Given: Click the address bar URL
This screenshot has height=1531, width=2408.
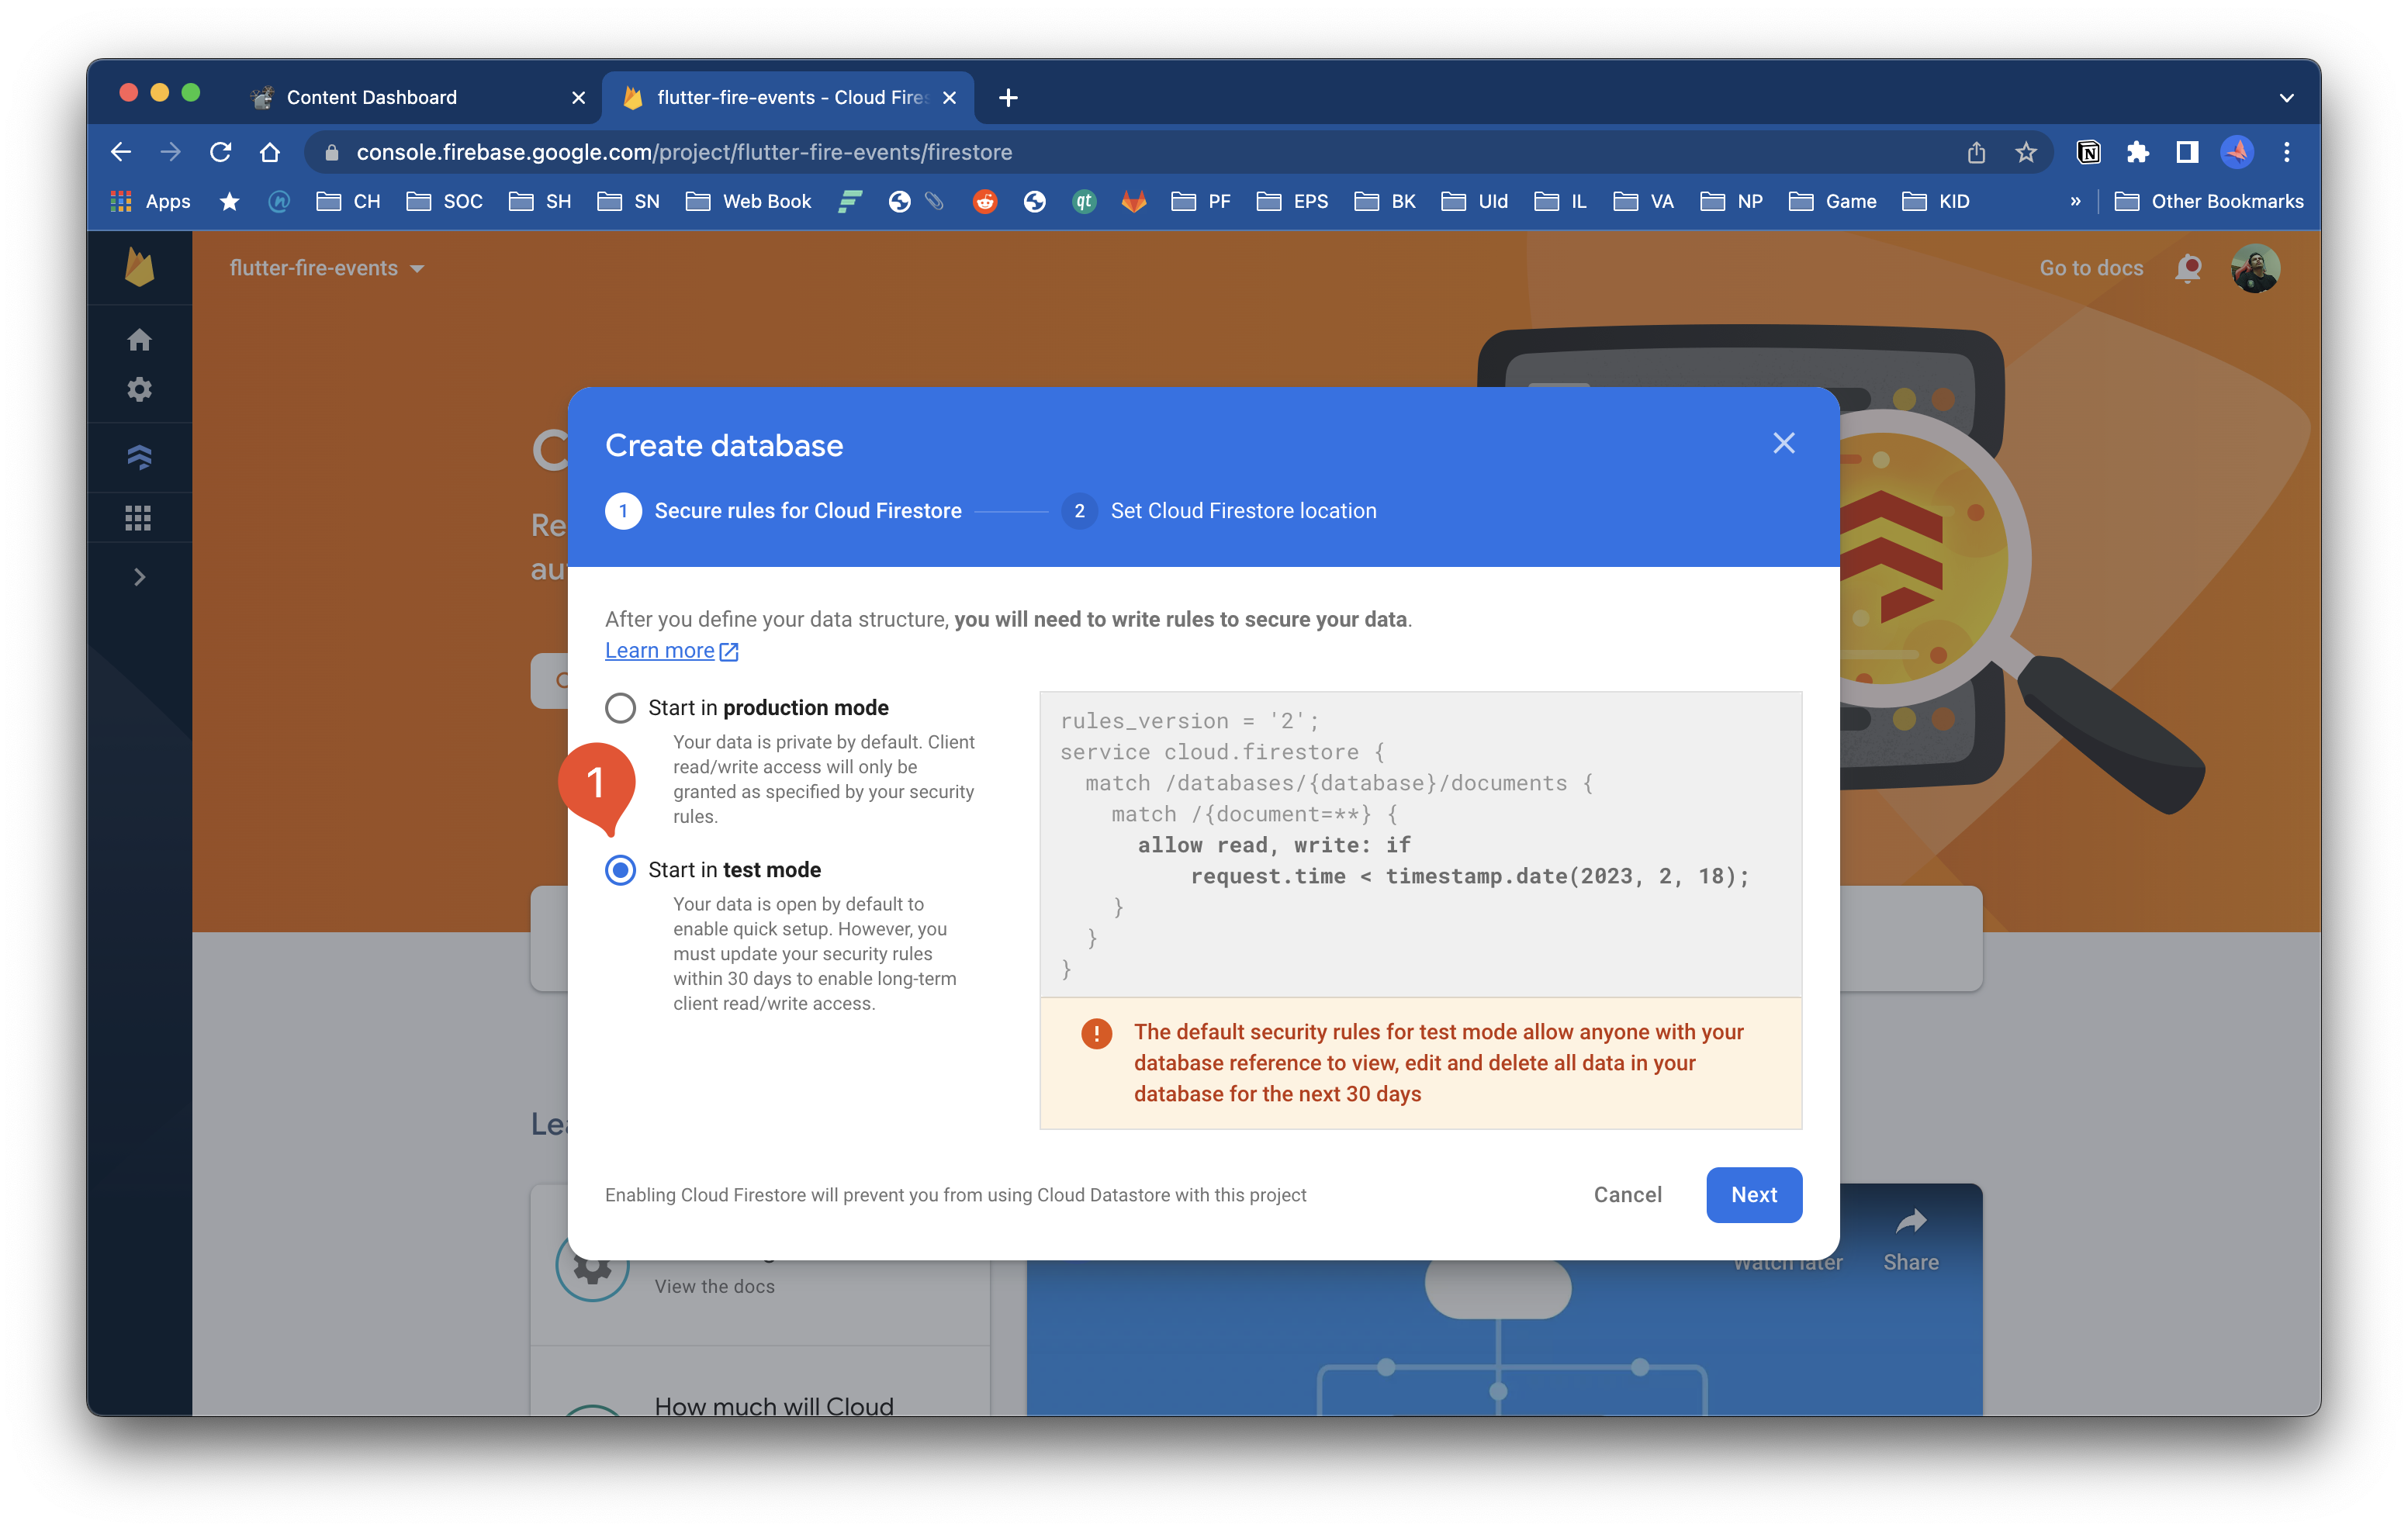Looking at the screenshot, I should tap(684, 152).
